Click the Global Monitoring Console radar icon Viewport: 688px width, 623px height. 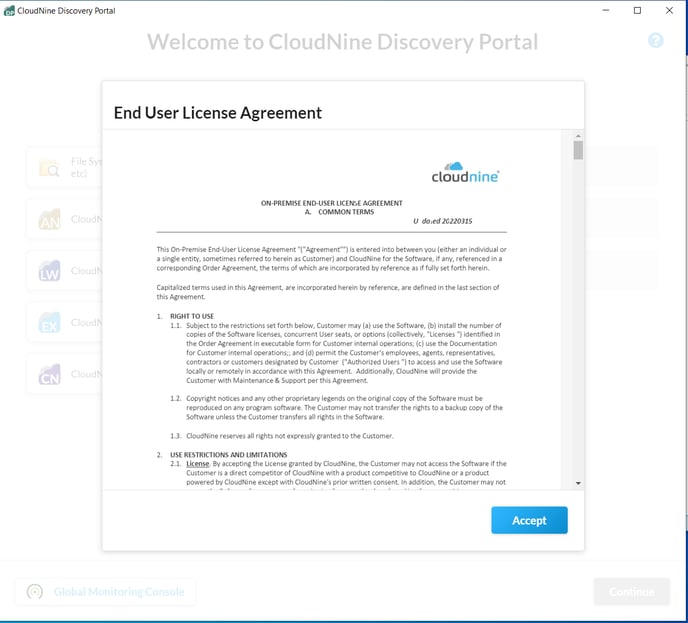tap(35, 591)
